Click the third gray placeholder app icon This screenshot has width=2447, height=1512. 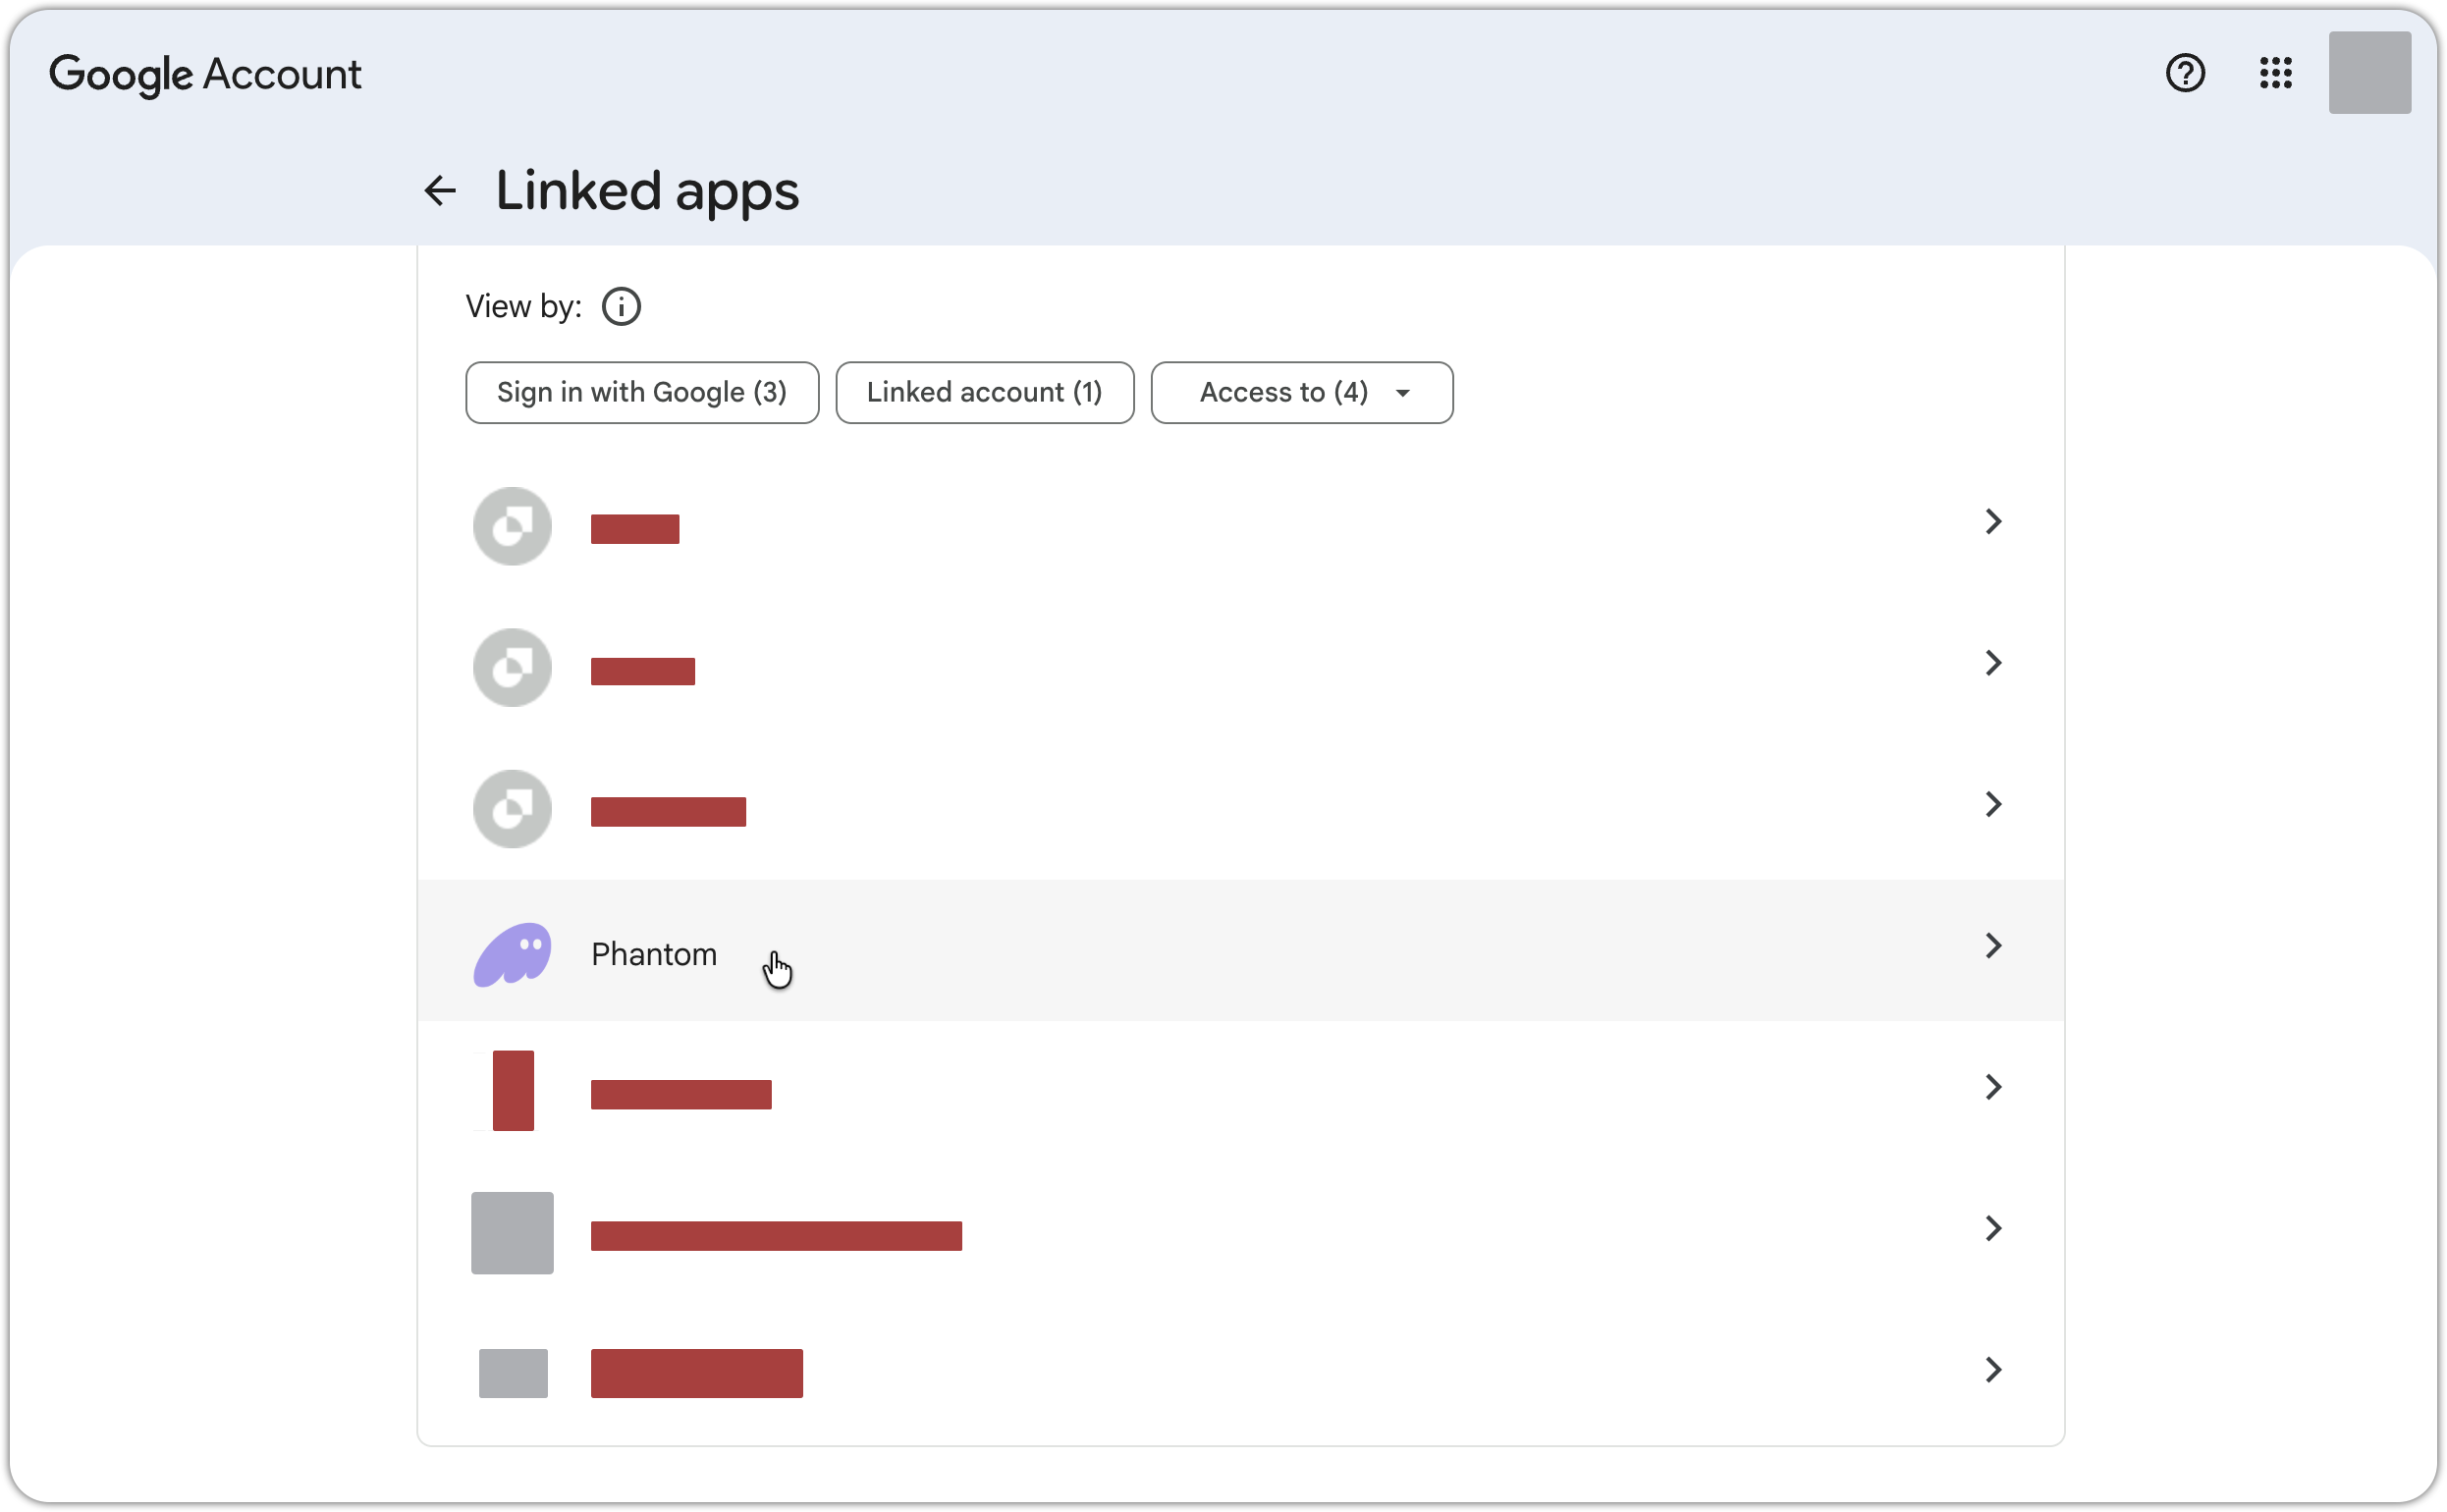click(512, 808)
